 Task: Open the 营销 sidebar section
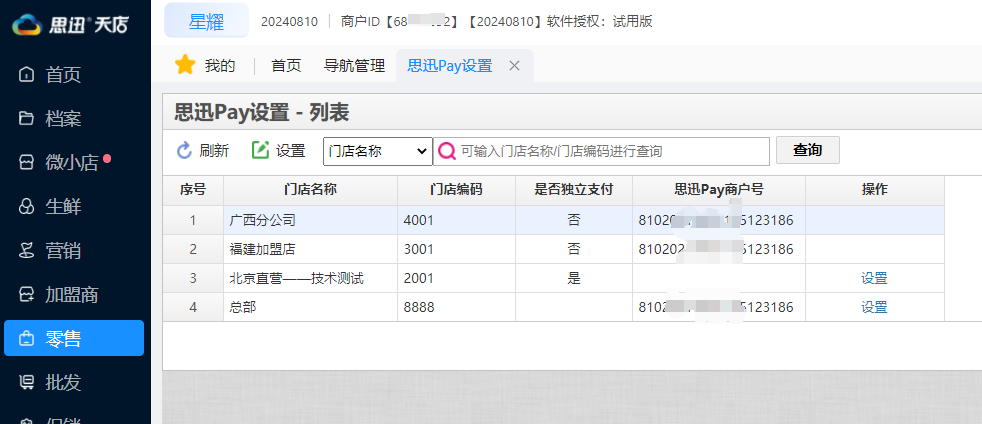pos(74,251)
